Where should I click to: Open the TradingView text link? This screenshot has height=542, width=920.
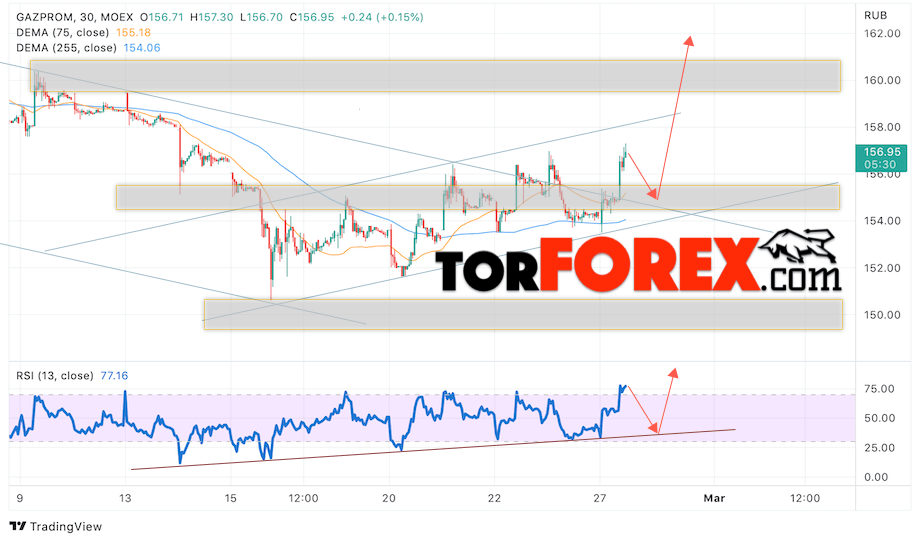tap(66, 526)
